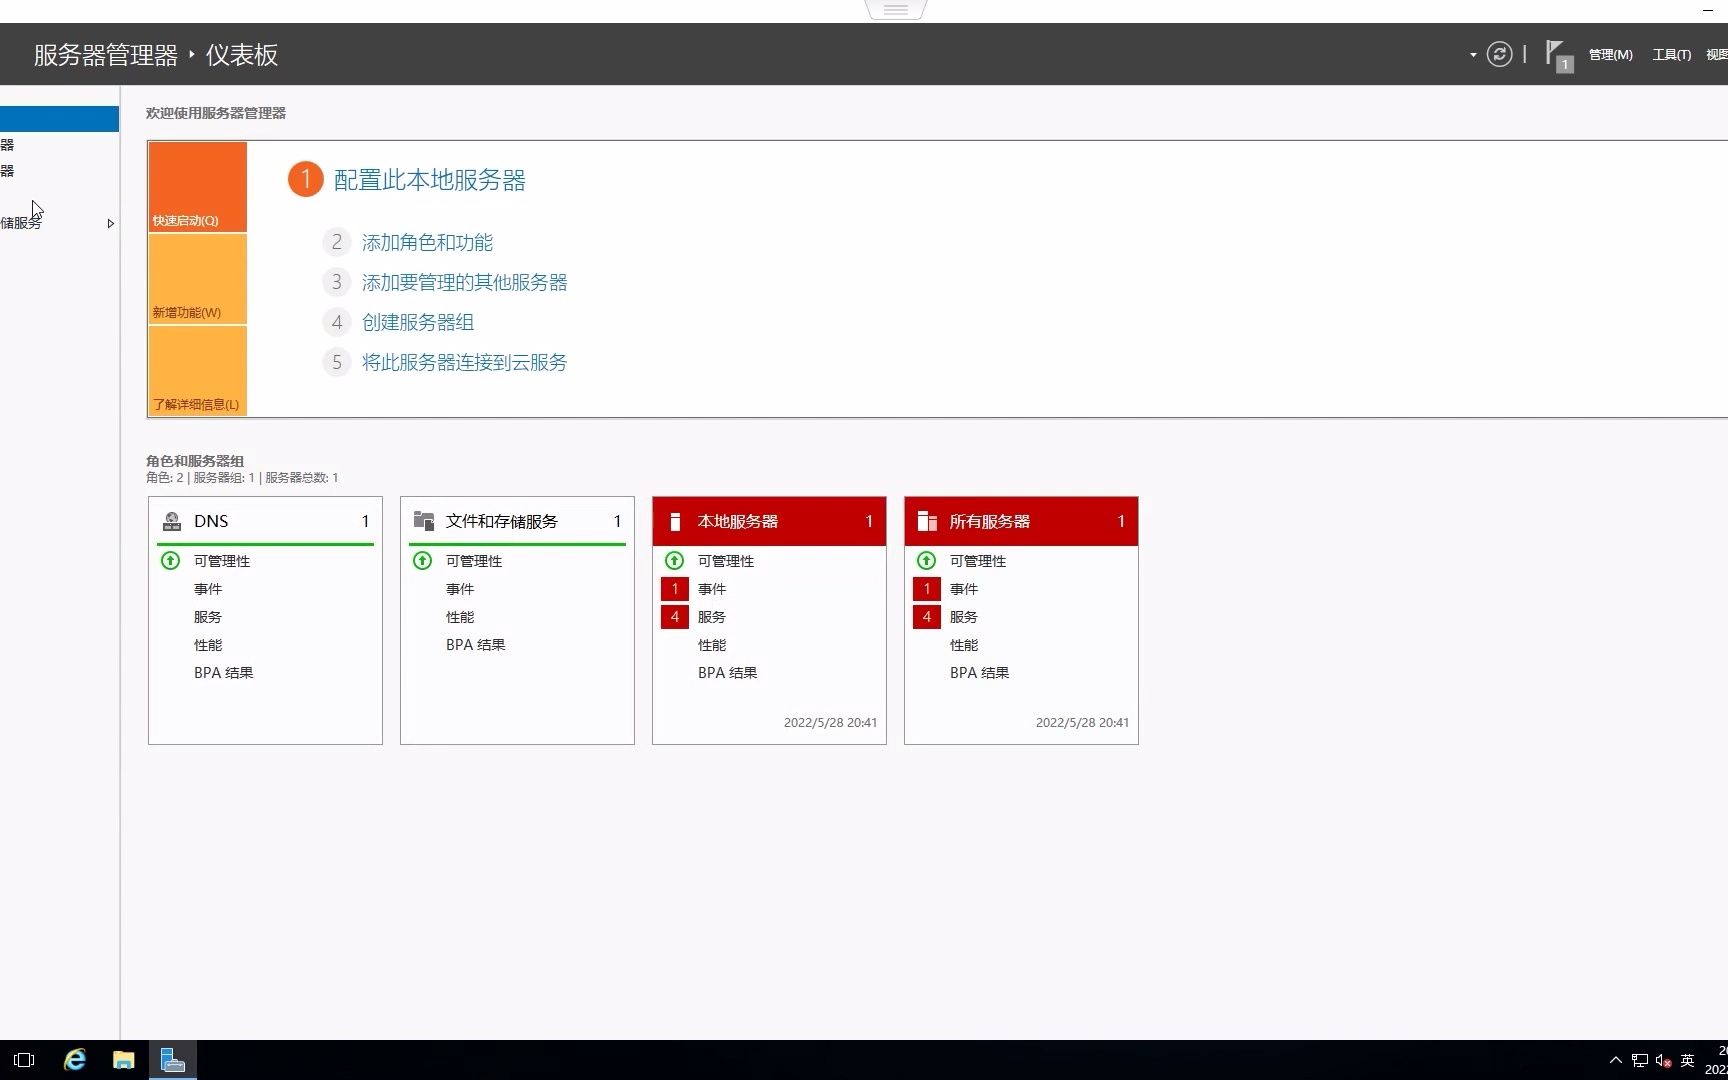Click orange step number 1 circle

[306, 180]
